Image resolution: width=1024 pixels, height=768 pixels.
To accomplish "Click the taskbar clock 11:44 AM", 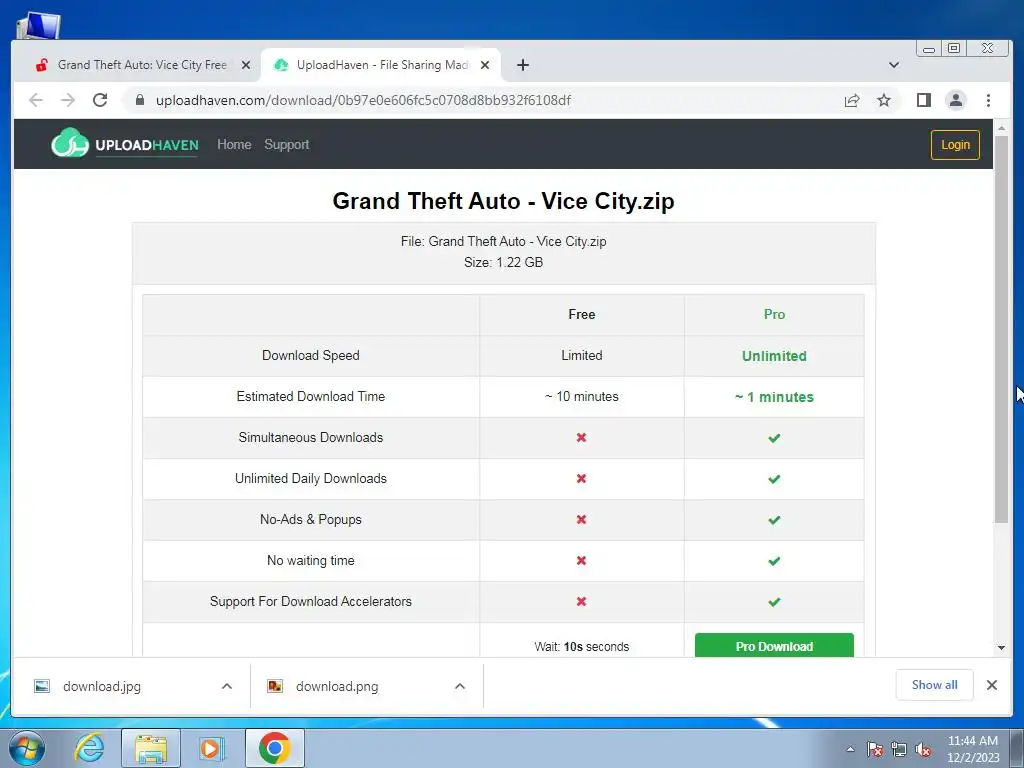I will click(x=972, y=741).
